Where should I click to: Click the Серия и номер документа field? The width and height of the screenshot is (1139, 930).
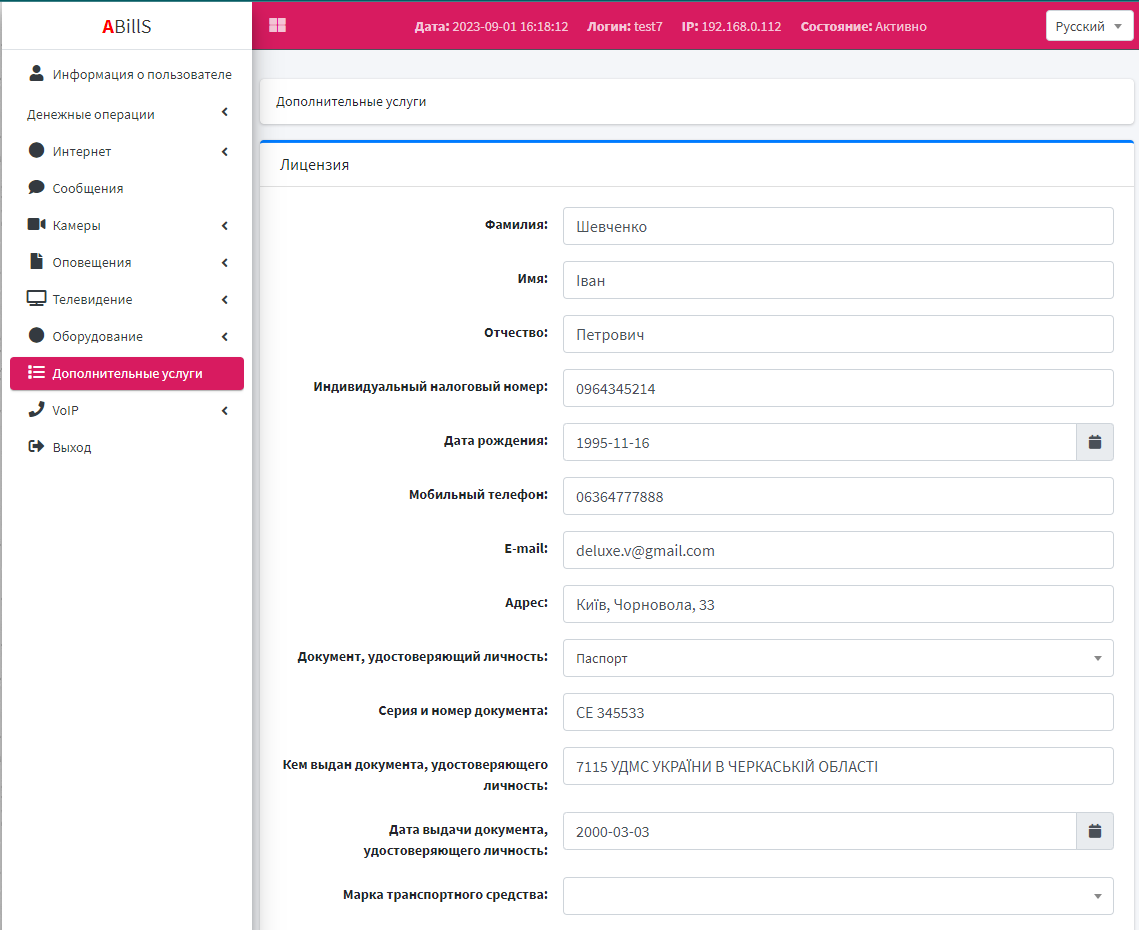click(x=838, y=712)
